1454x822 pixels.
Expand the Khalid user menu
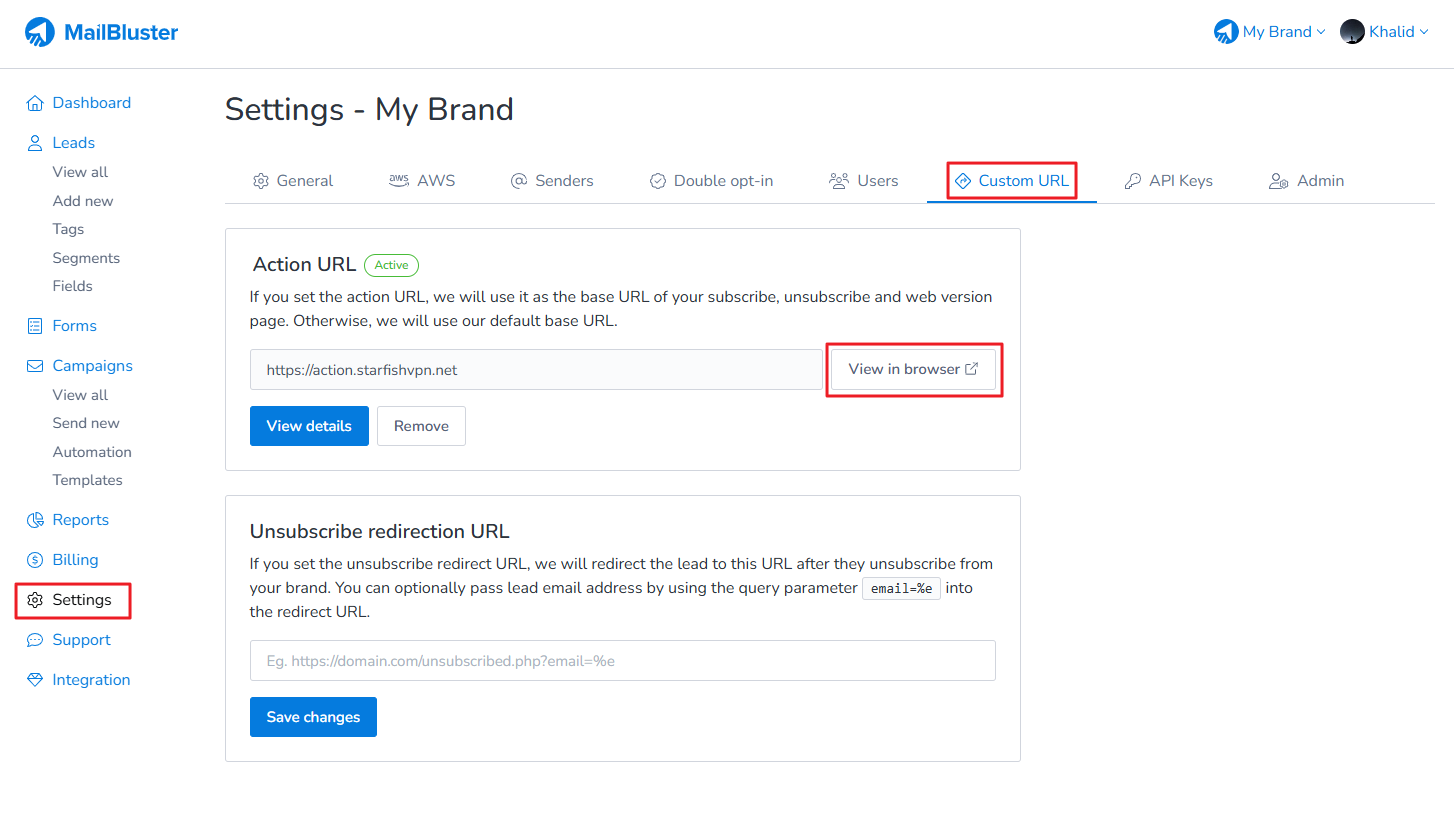click(1384, 32)
